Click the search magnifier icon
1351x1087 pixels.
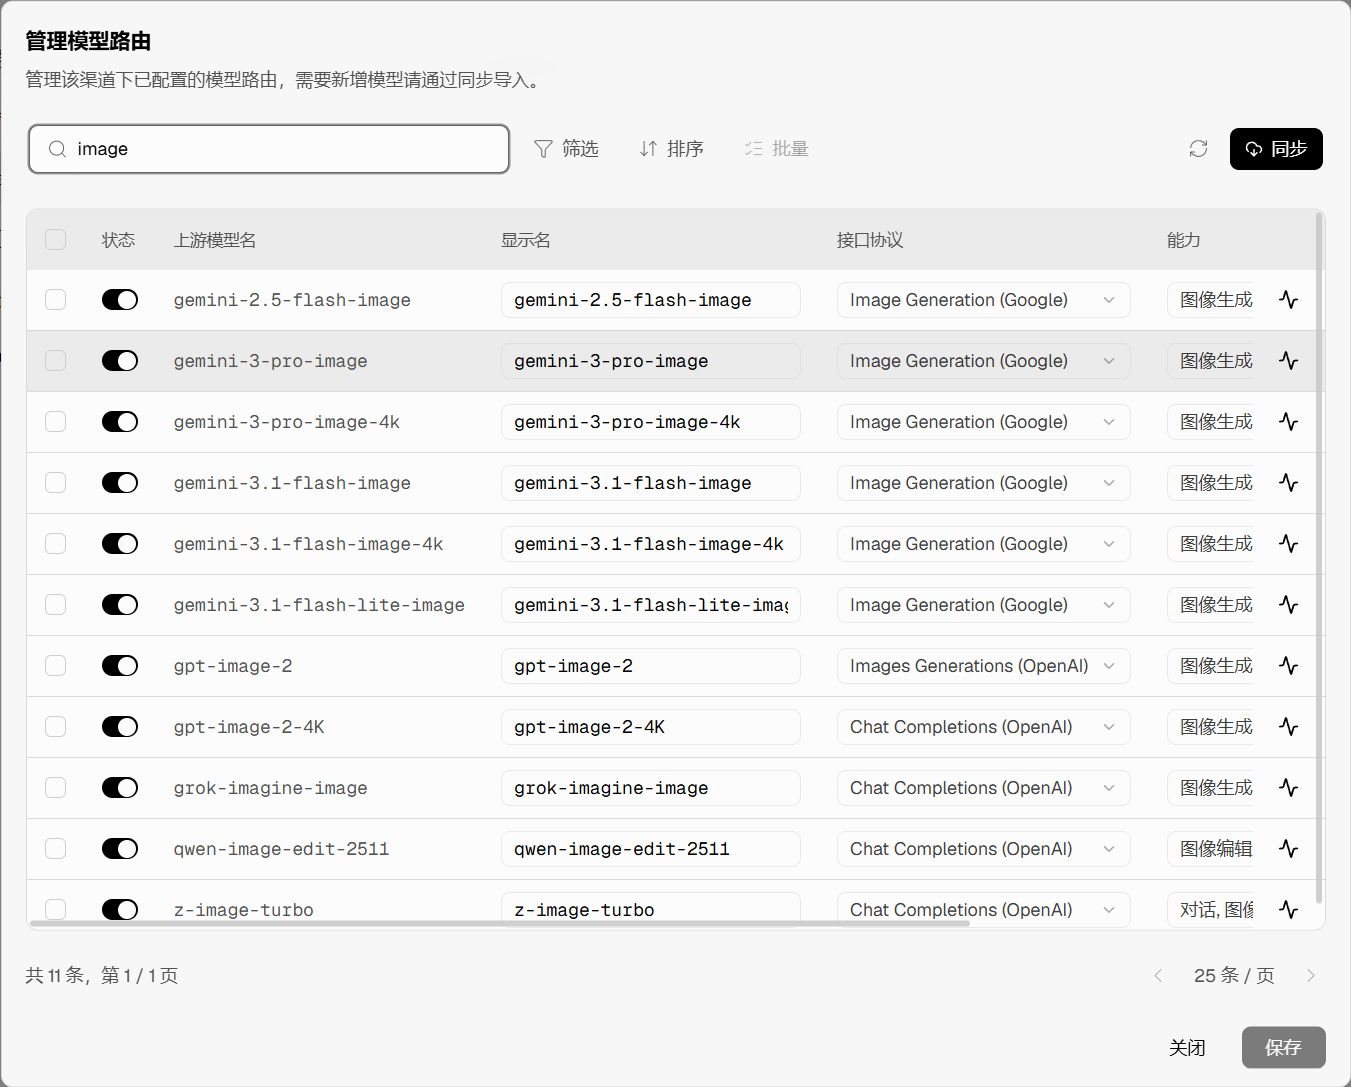57,149
